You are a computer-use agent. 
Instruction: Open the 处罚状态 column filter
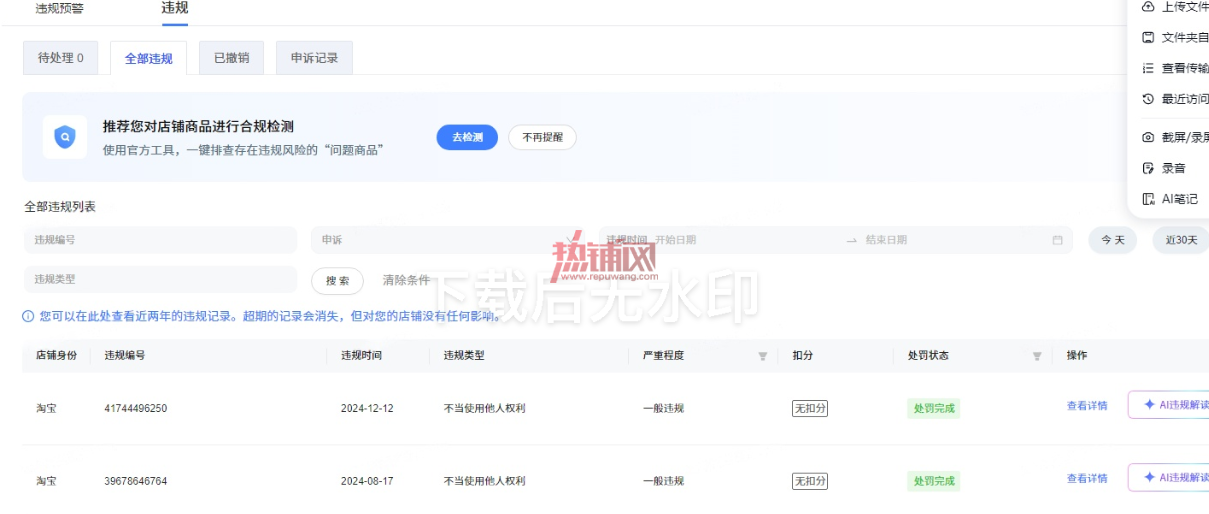tap(1037, 356)
